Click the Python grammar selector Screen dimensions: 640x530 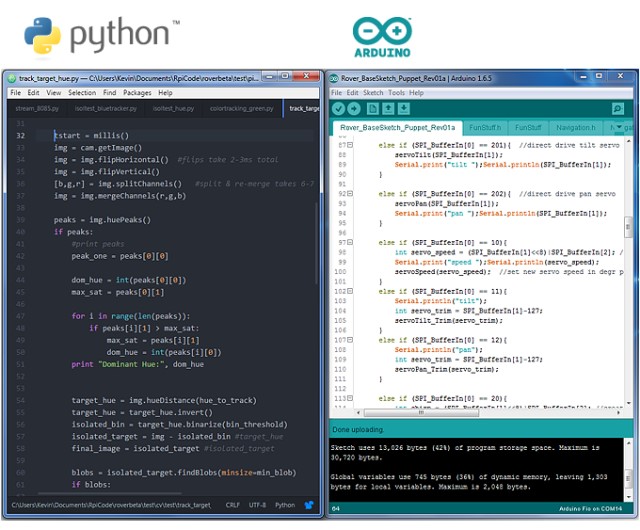(285, 505)
